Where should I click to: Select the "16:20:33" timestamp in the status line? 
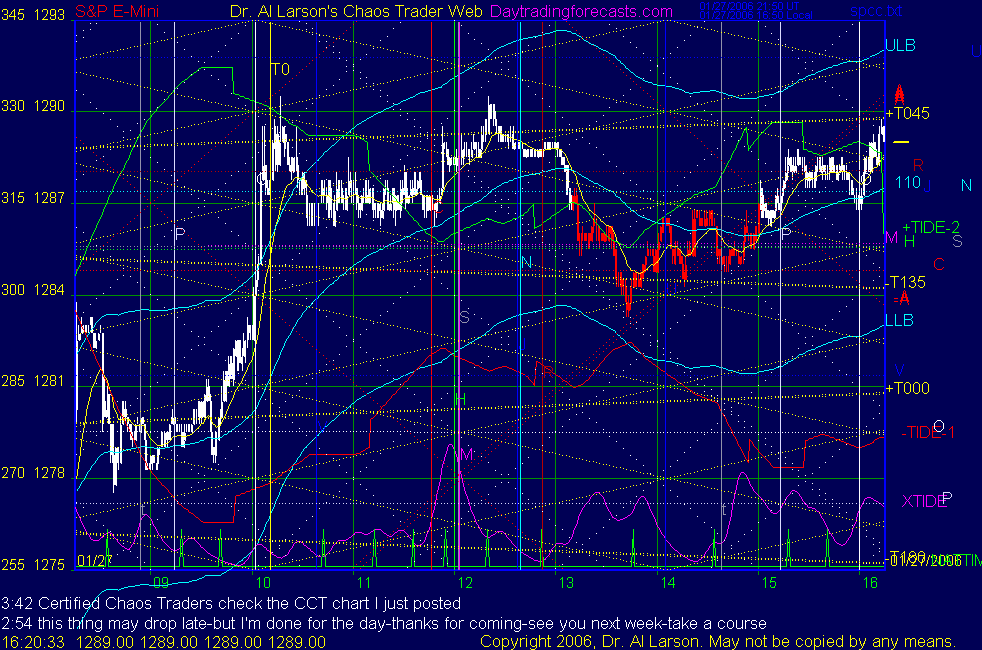[x=33, y=642]
